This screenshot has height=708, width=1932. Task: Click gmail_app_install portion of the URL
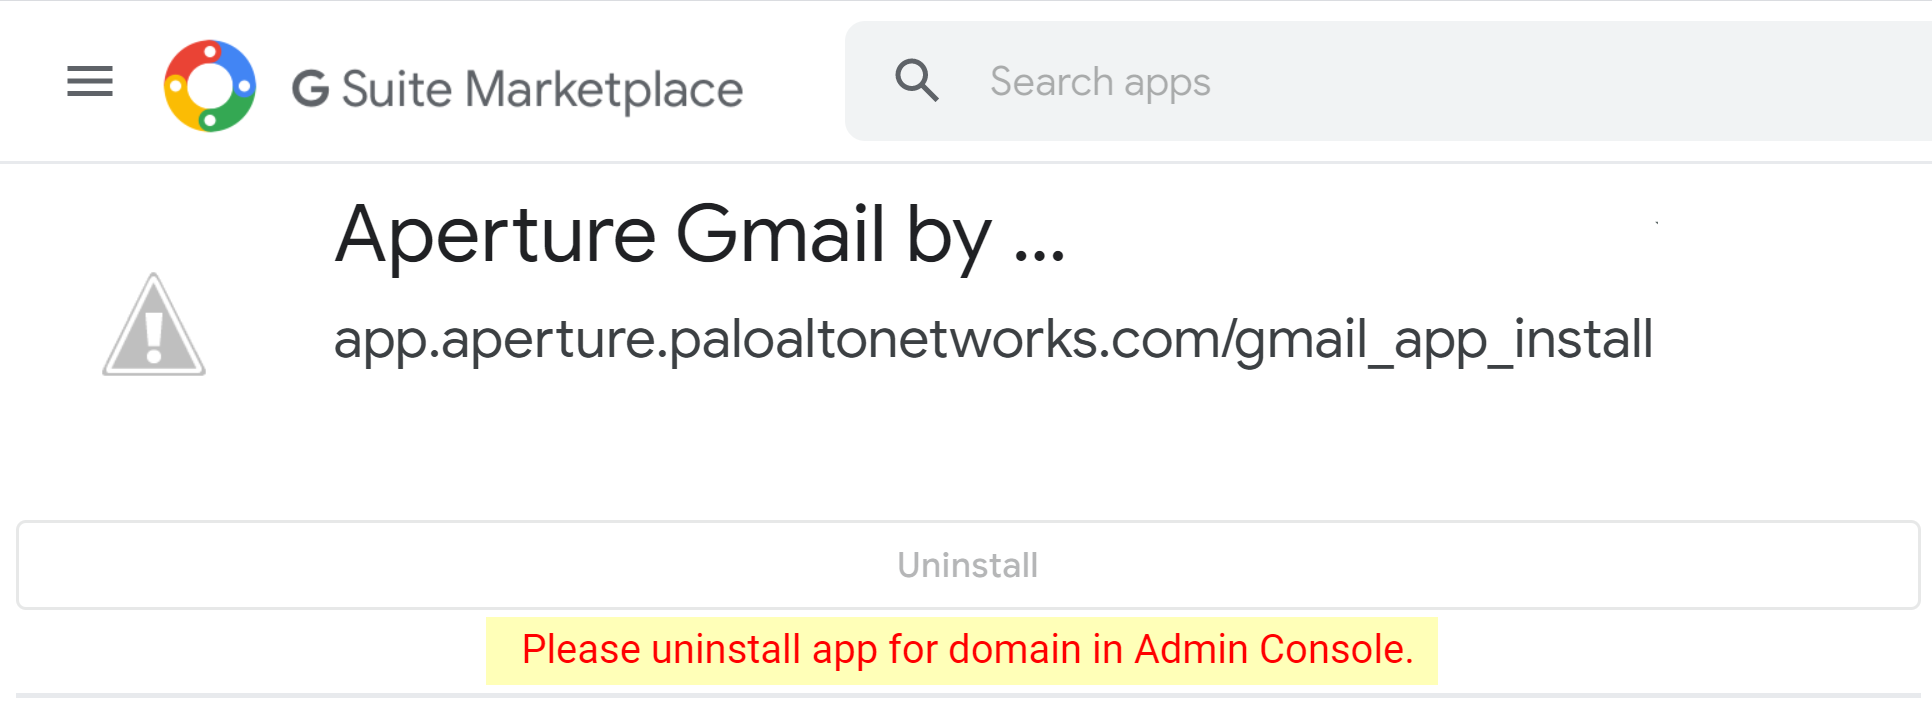[1443, 340]
